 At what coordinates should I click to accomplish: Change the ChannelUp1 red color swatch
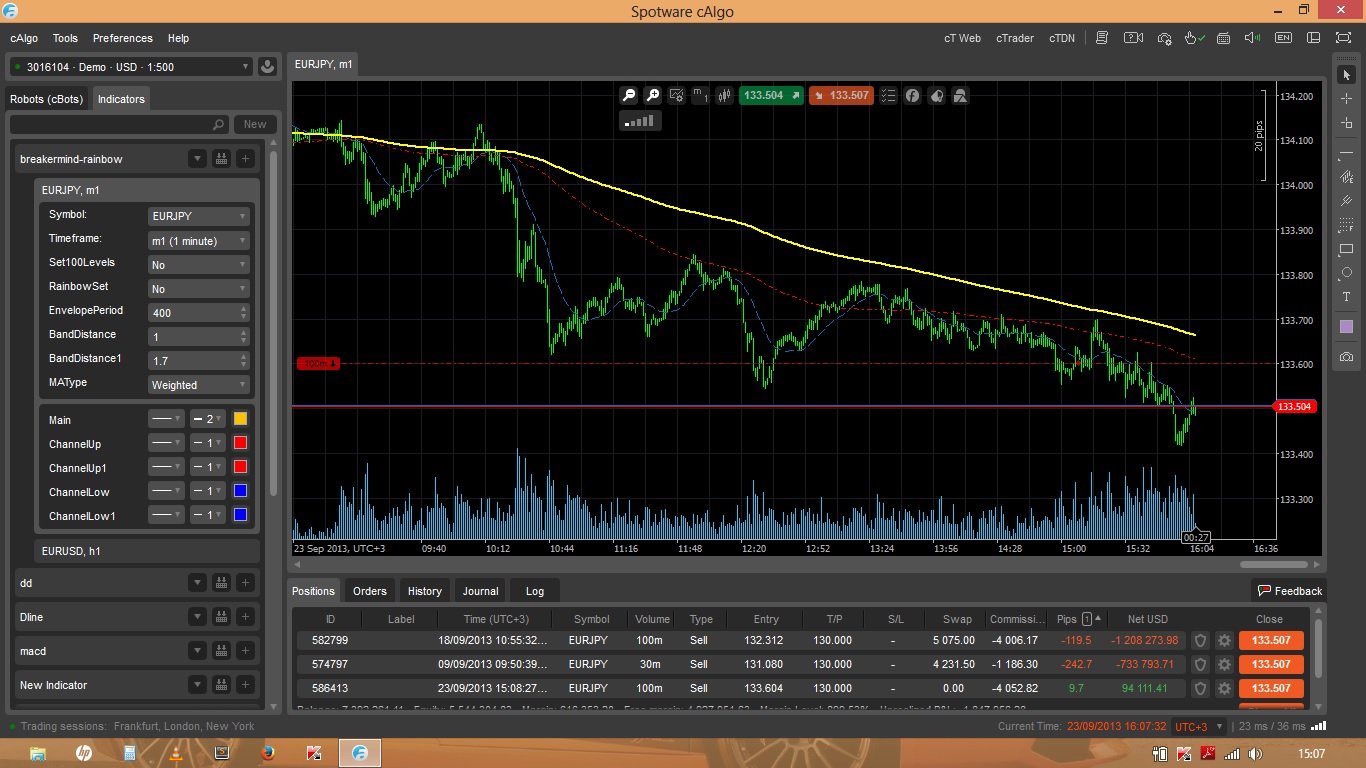[x=240, y=467]
